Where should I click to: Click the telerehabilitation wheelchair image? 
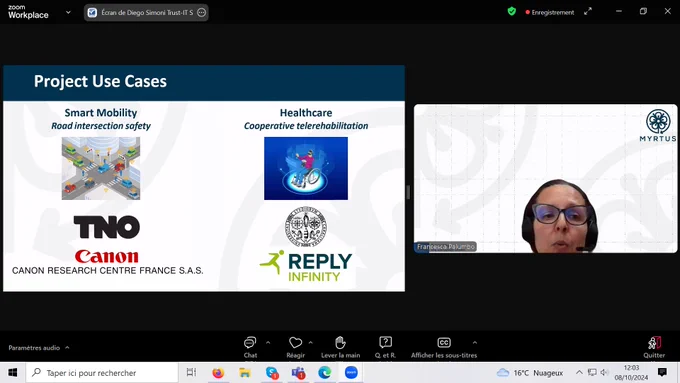(x=306, y=168)
